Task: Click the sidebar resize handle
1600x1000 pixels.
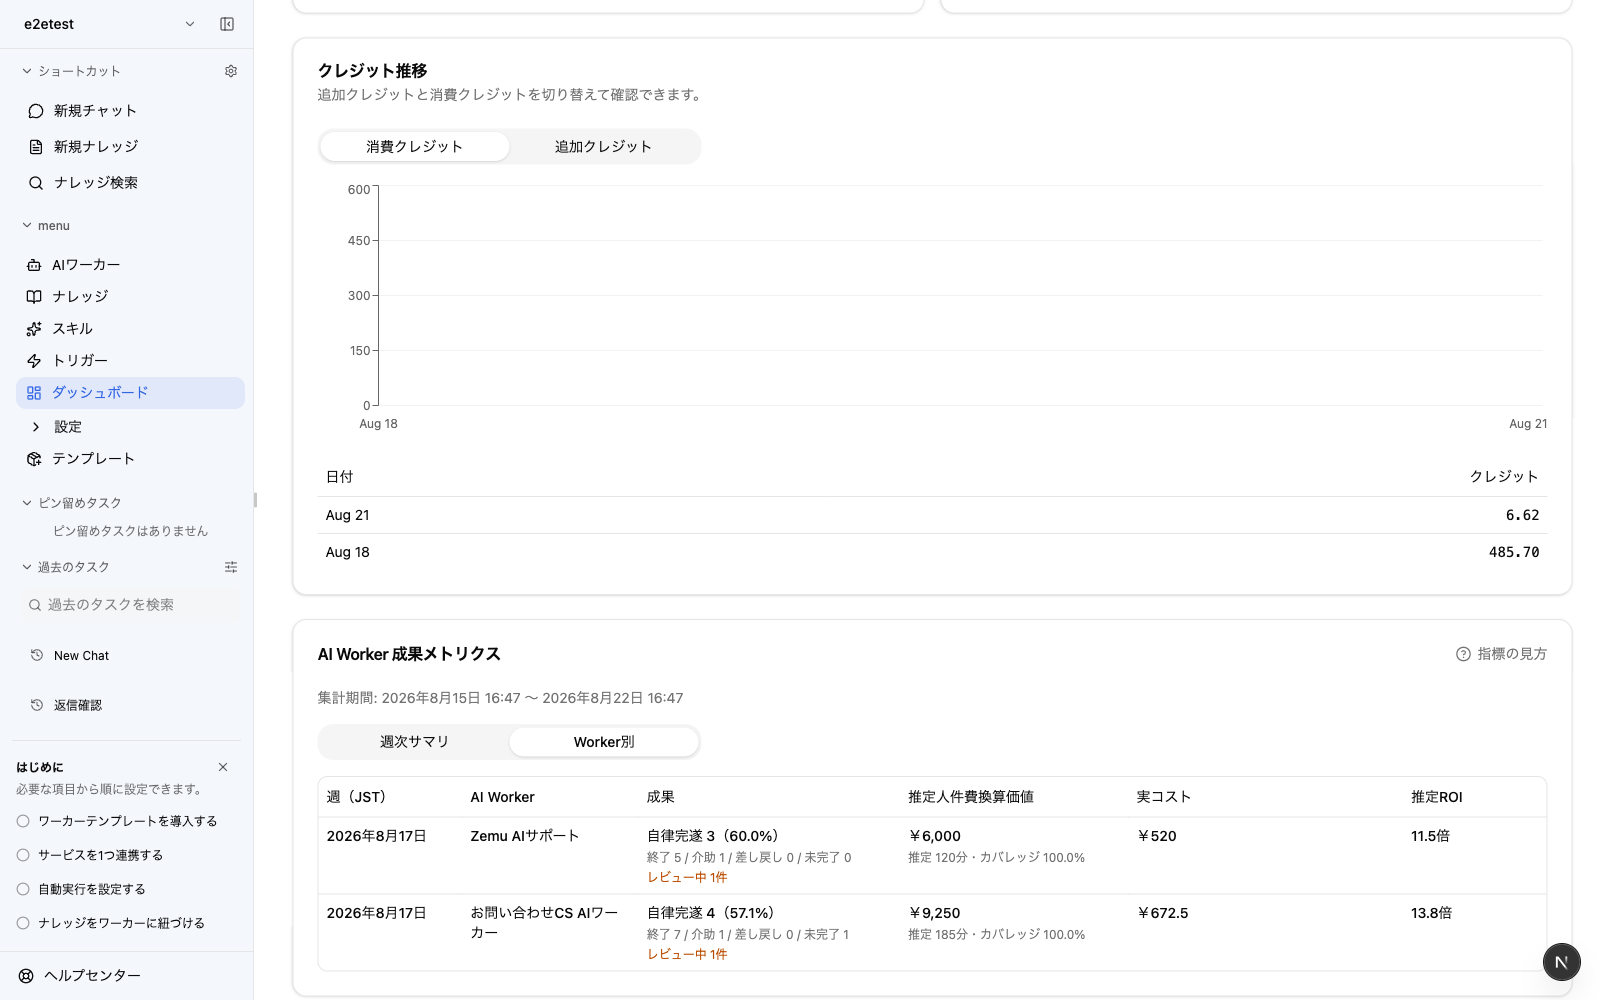Action: [255, 500]
